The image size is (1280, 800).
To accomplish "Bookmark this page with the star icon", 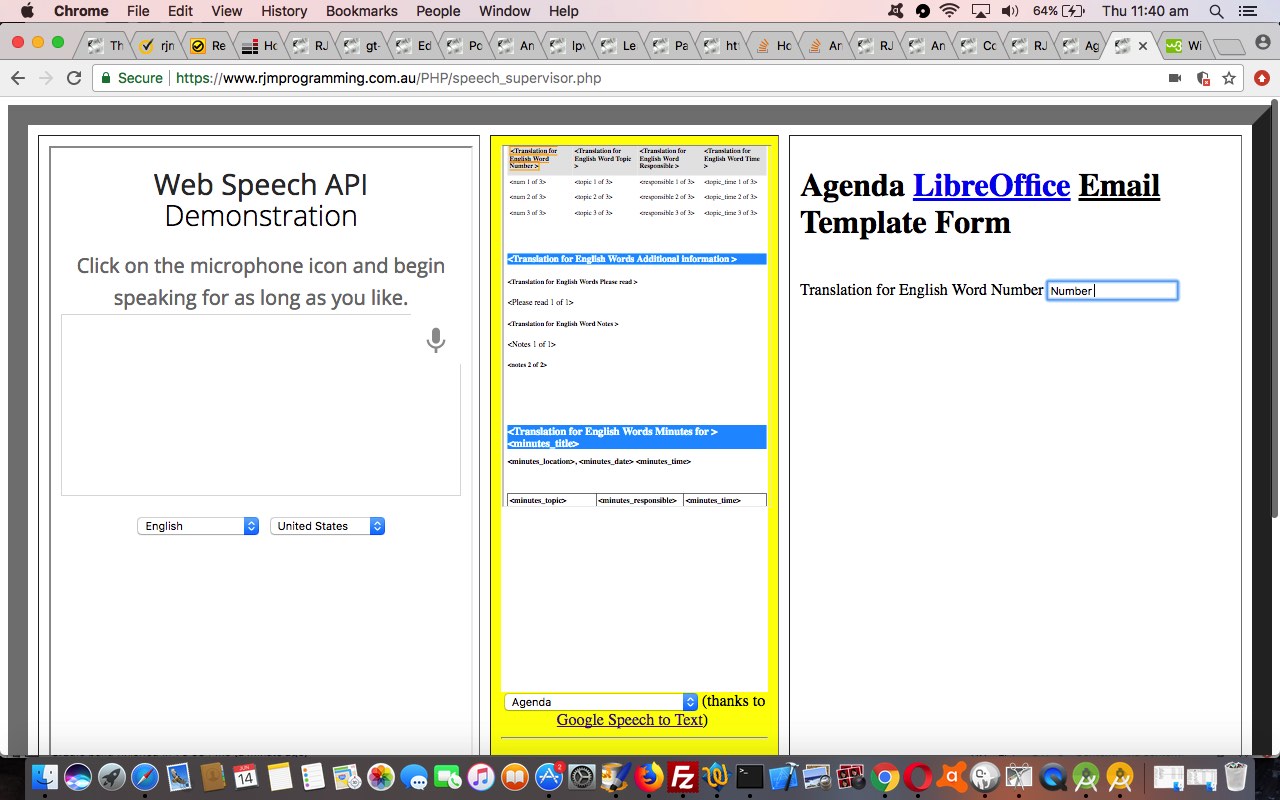I will (1229, 78).
